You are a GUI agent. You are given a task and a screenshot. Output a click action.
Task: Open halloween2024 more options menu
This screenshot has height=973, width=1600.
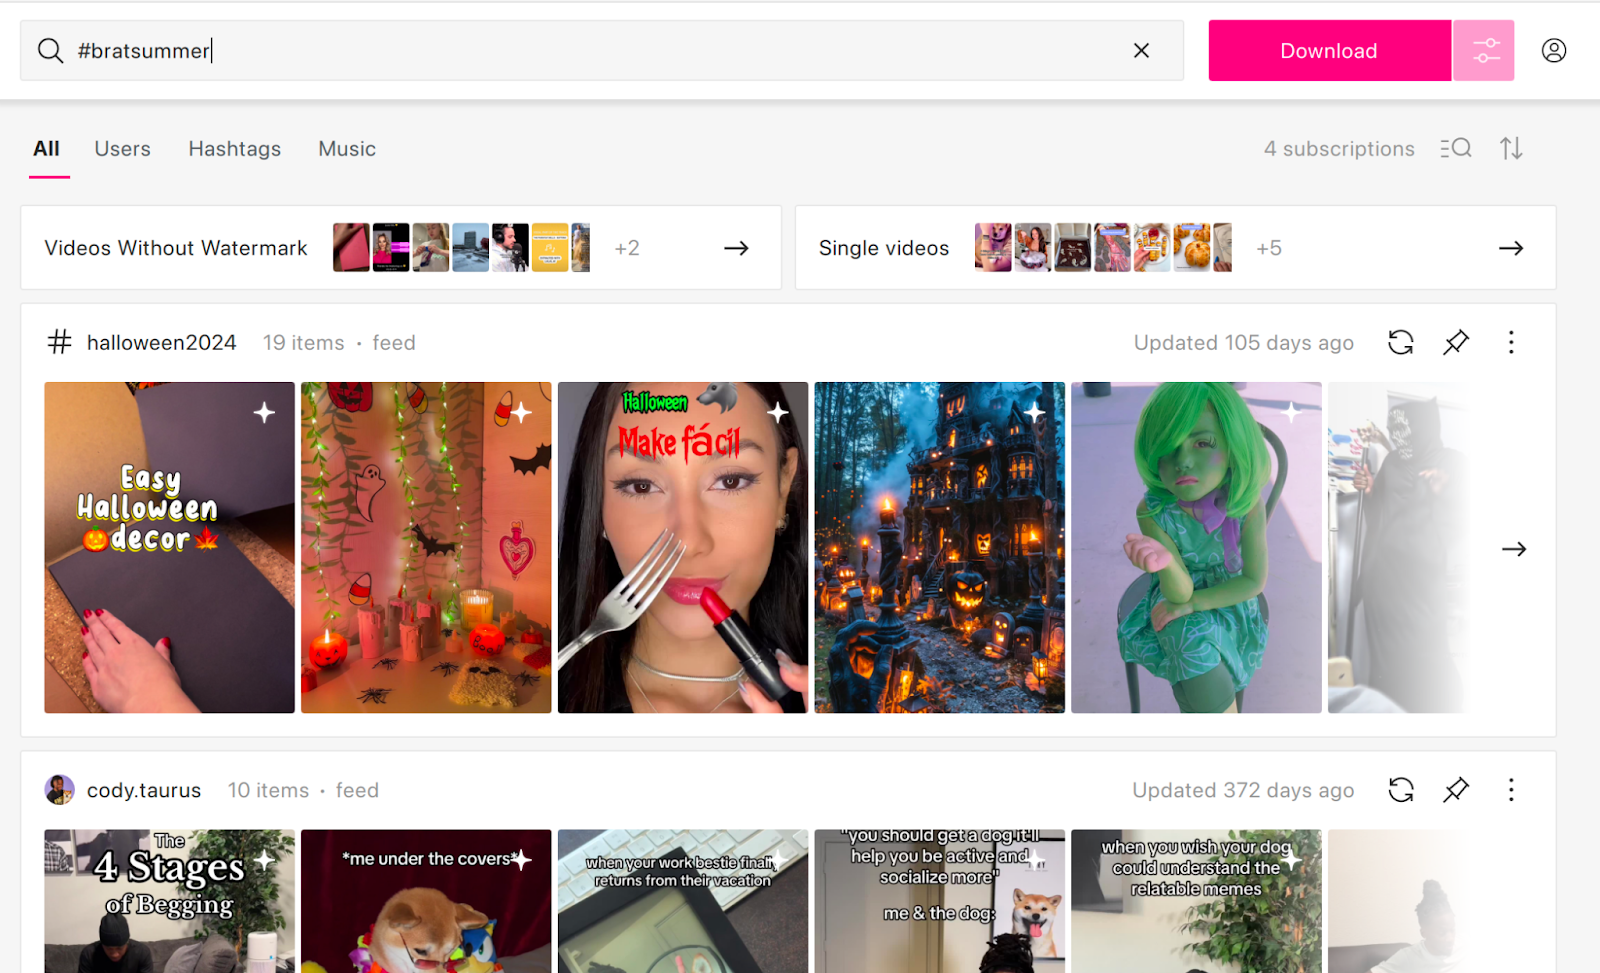(1511, 343)
